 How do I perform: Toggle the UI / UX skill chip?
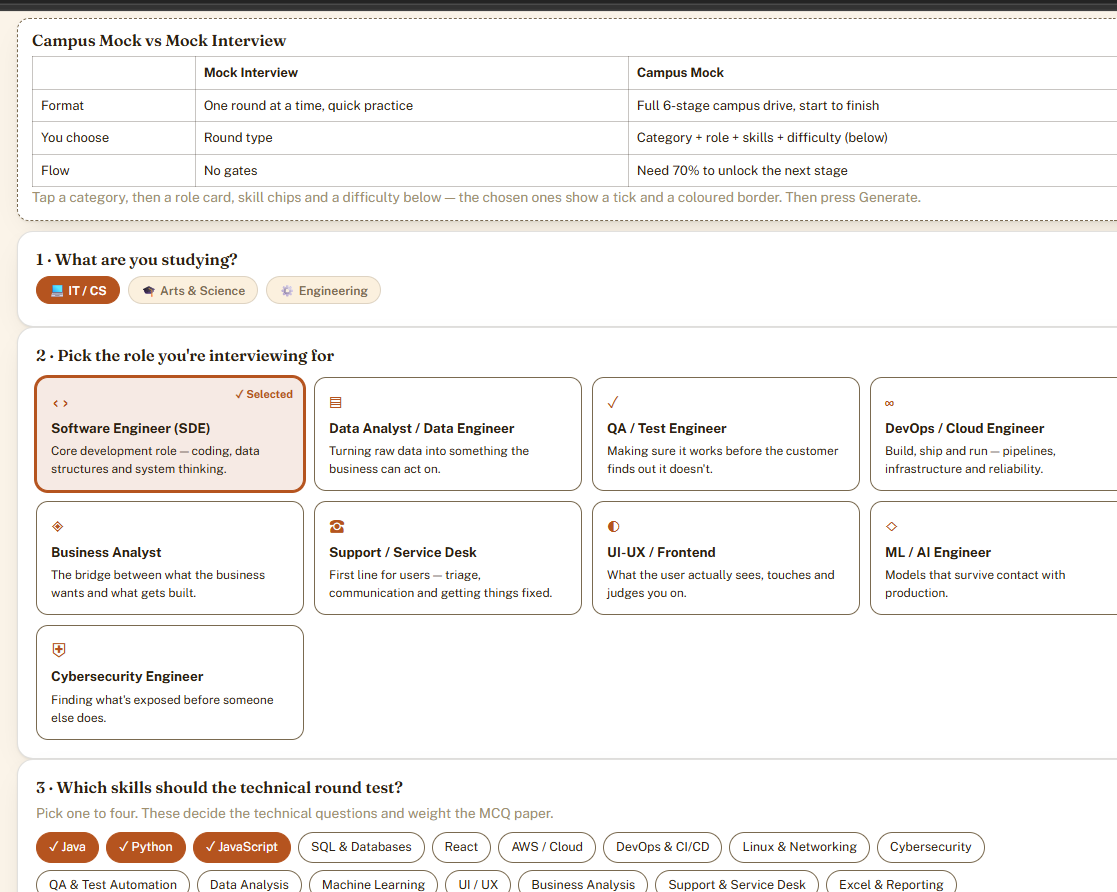[478, 883]
